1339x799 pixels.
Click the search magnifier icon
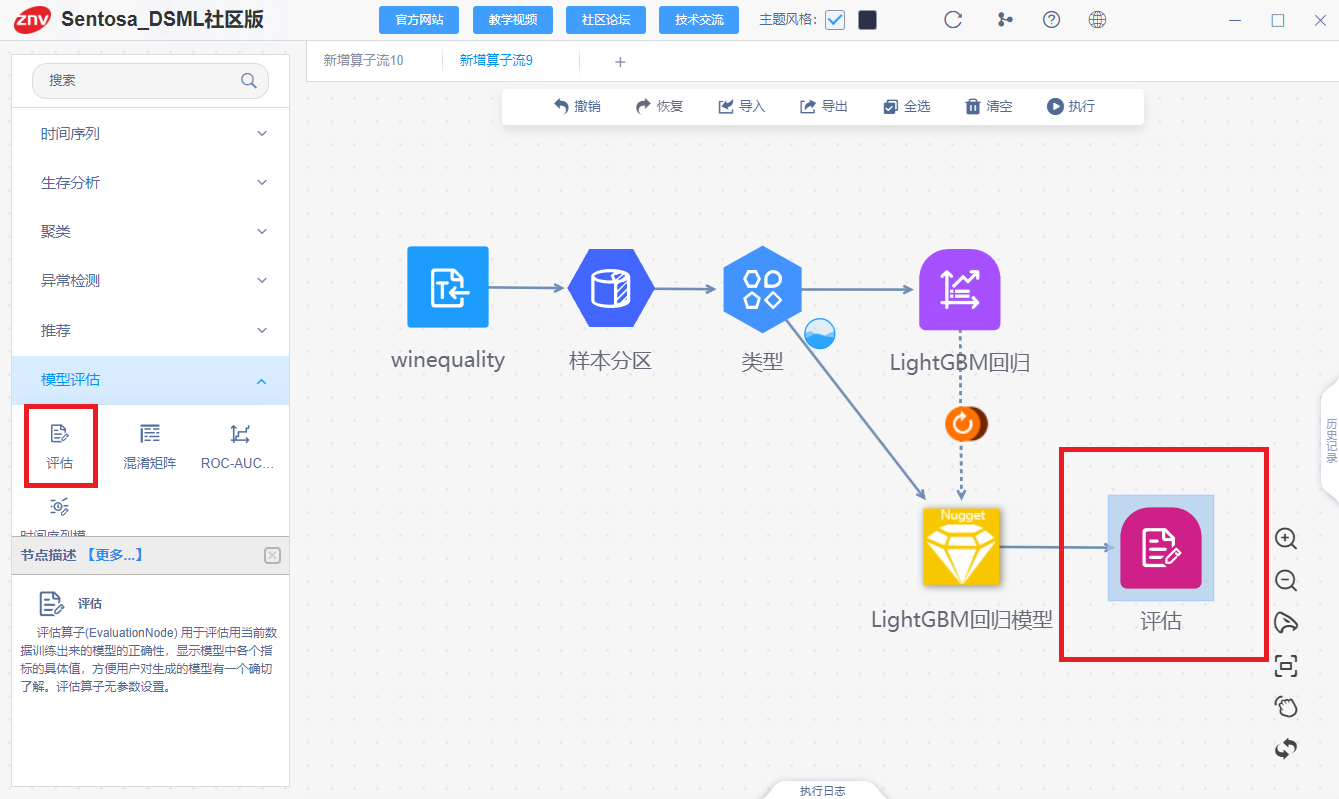(x=249, y=81)
